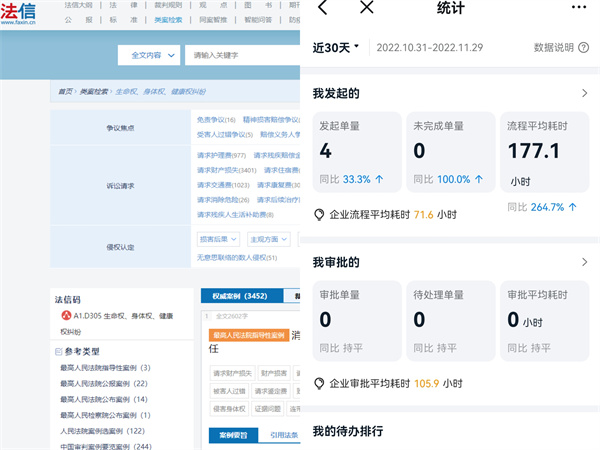Click the lightbulb icon beside 企业流程平均耗时
Viewport: 600px width, 450px height.
[319, 215]
